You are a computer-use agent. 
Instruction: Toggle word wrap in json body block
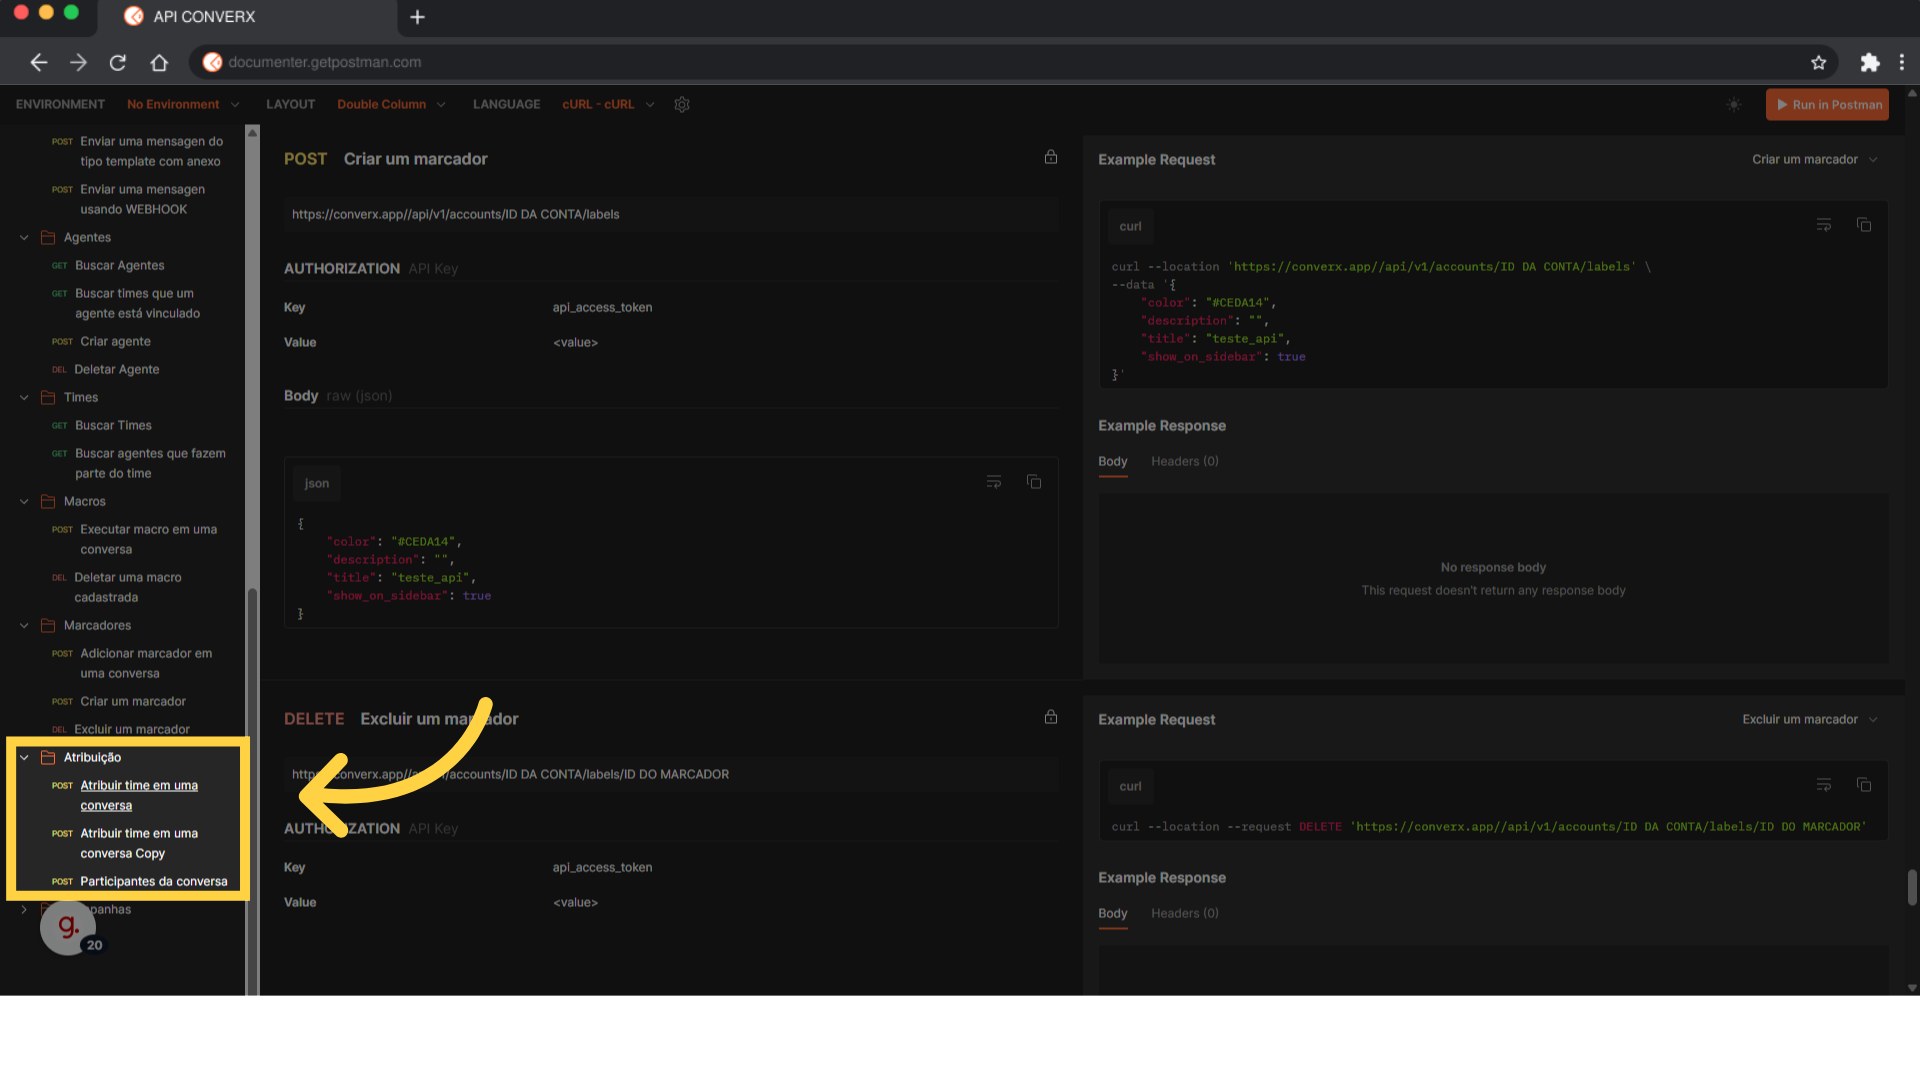[x=994, y=482]
